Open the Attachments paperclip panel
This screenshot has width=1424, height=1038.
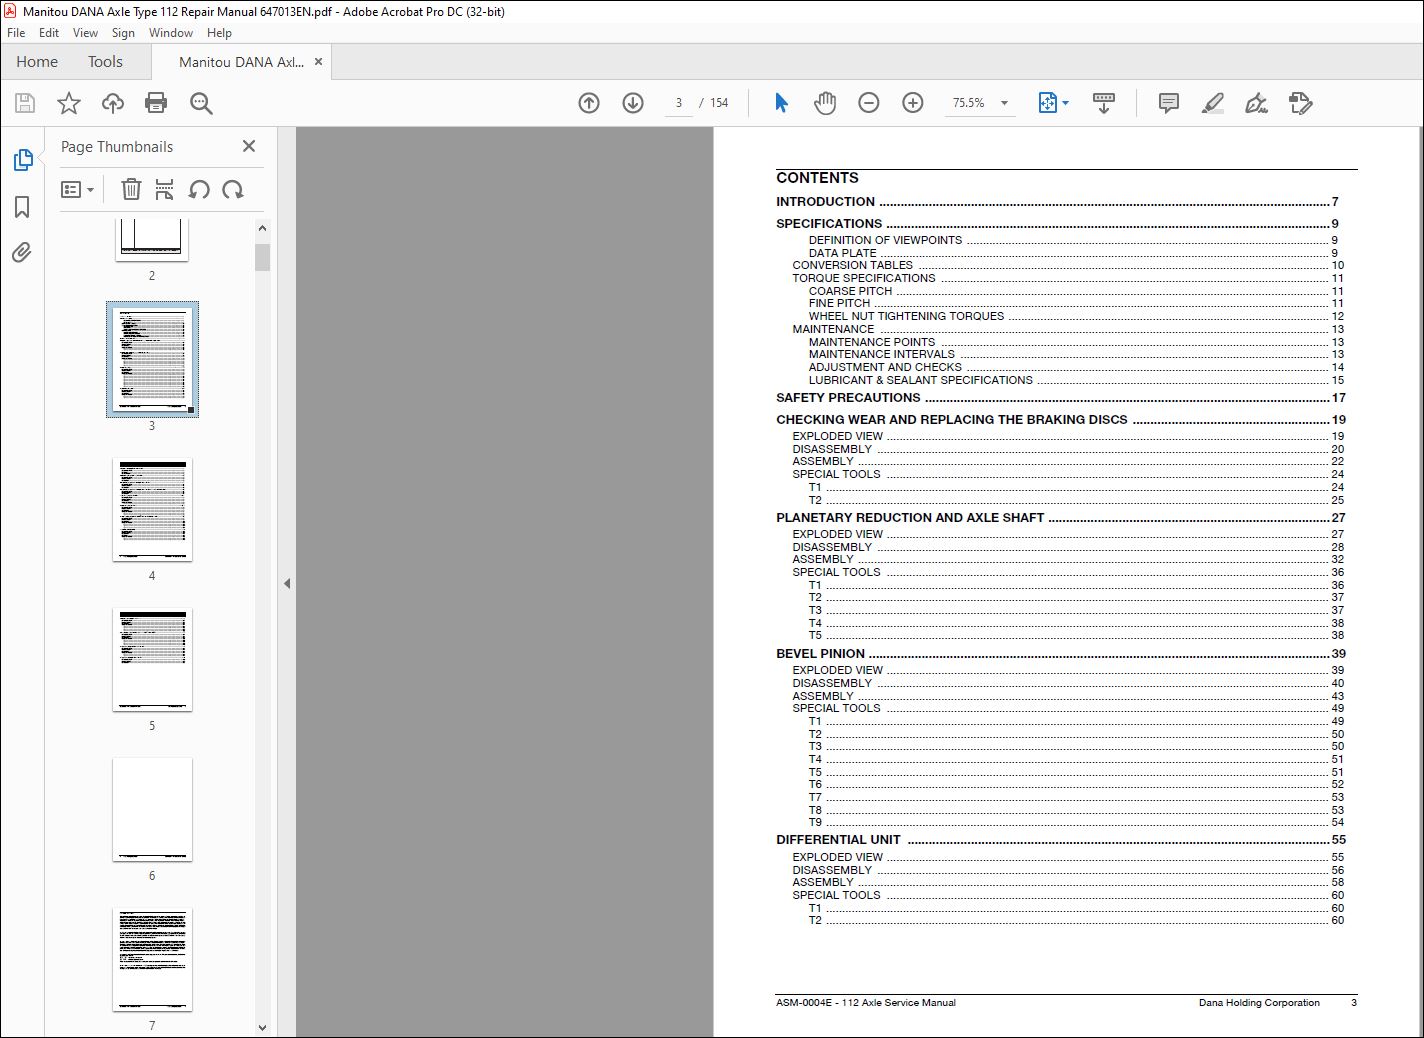(x=22, y=253)
